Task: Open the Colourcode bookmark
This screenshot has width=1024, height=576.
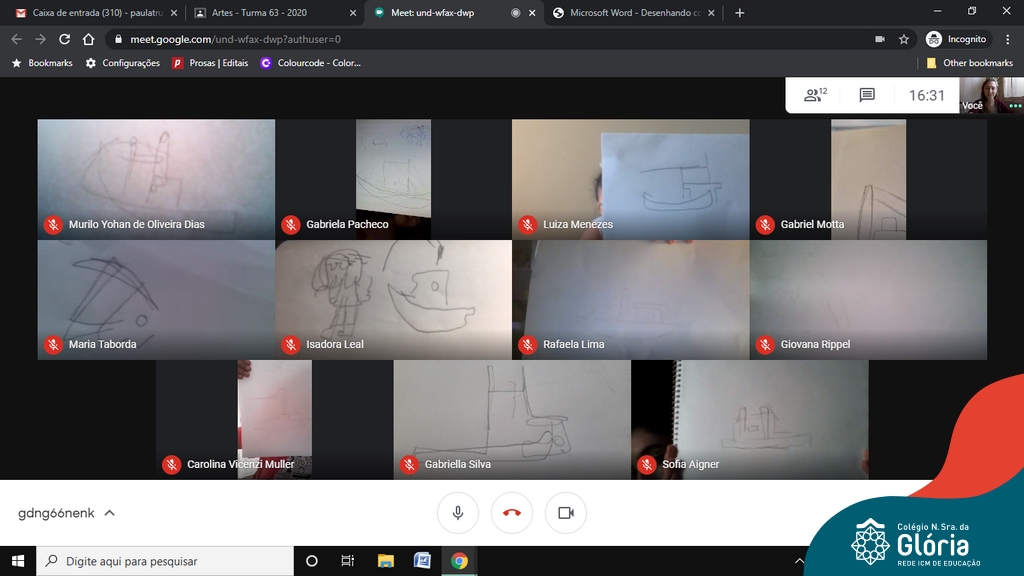Action: pyautogui.click(x=310, y=63)
